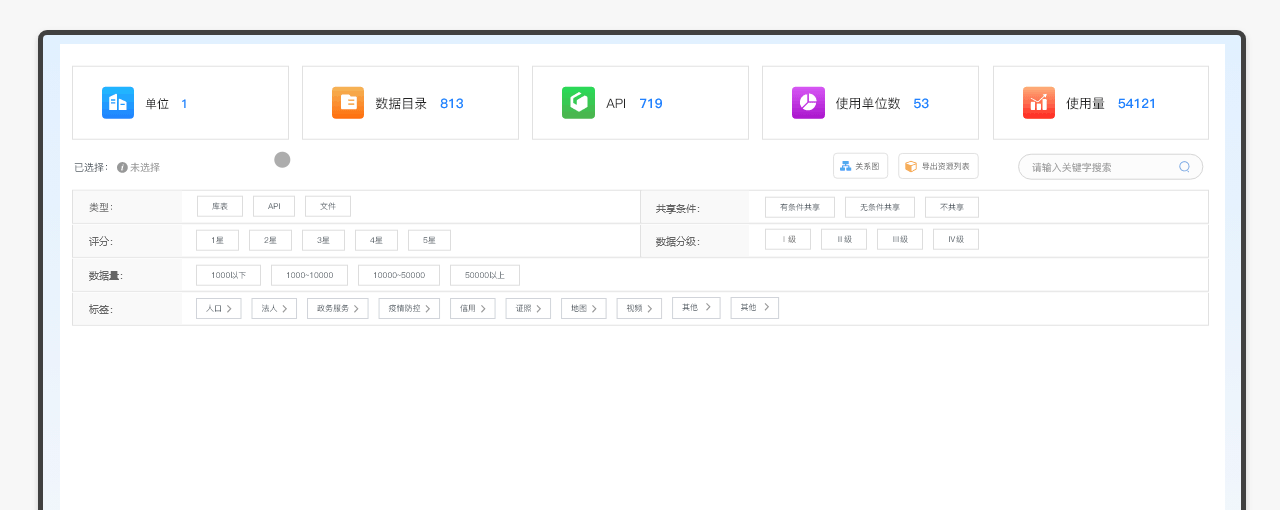
Task: Select the IV级 data grade filter
Action: pos(956,239)
